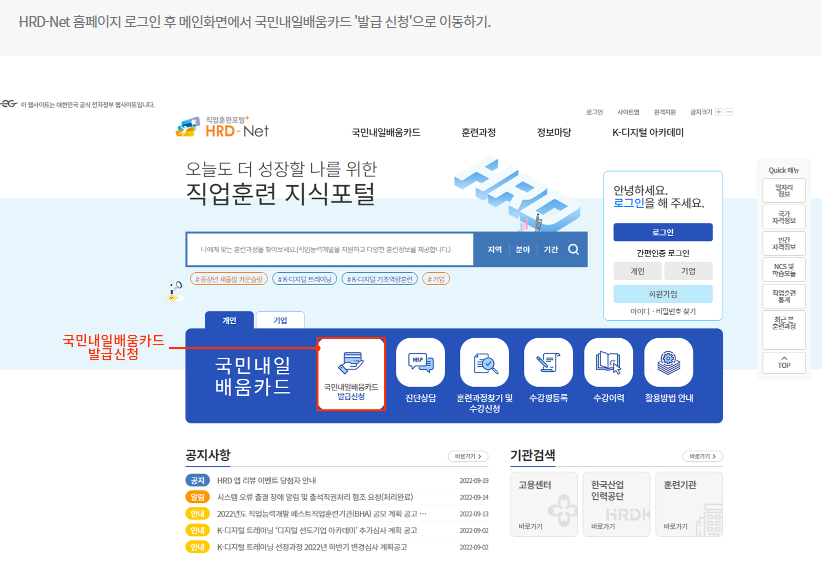Click the blue 로그인 button

pyautogui.click(x=663, y=232)
